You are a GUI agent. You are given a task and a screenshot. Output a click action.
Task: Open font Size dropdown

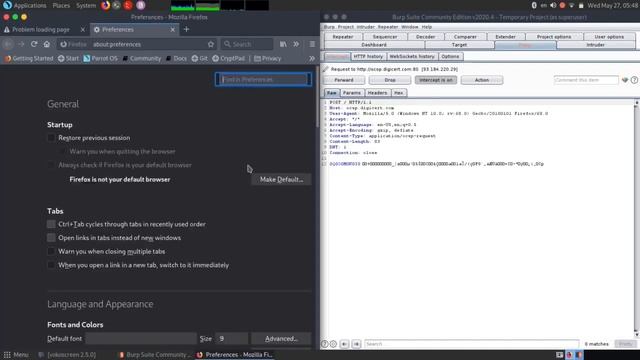pyautogui.click(x=231, y=339)
